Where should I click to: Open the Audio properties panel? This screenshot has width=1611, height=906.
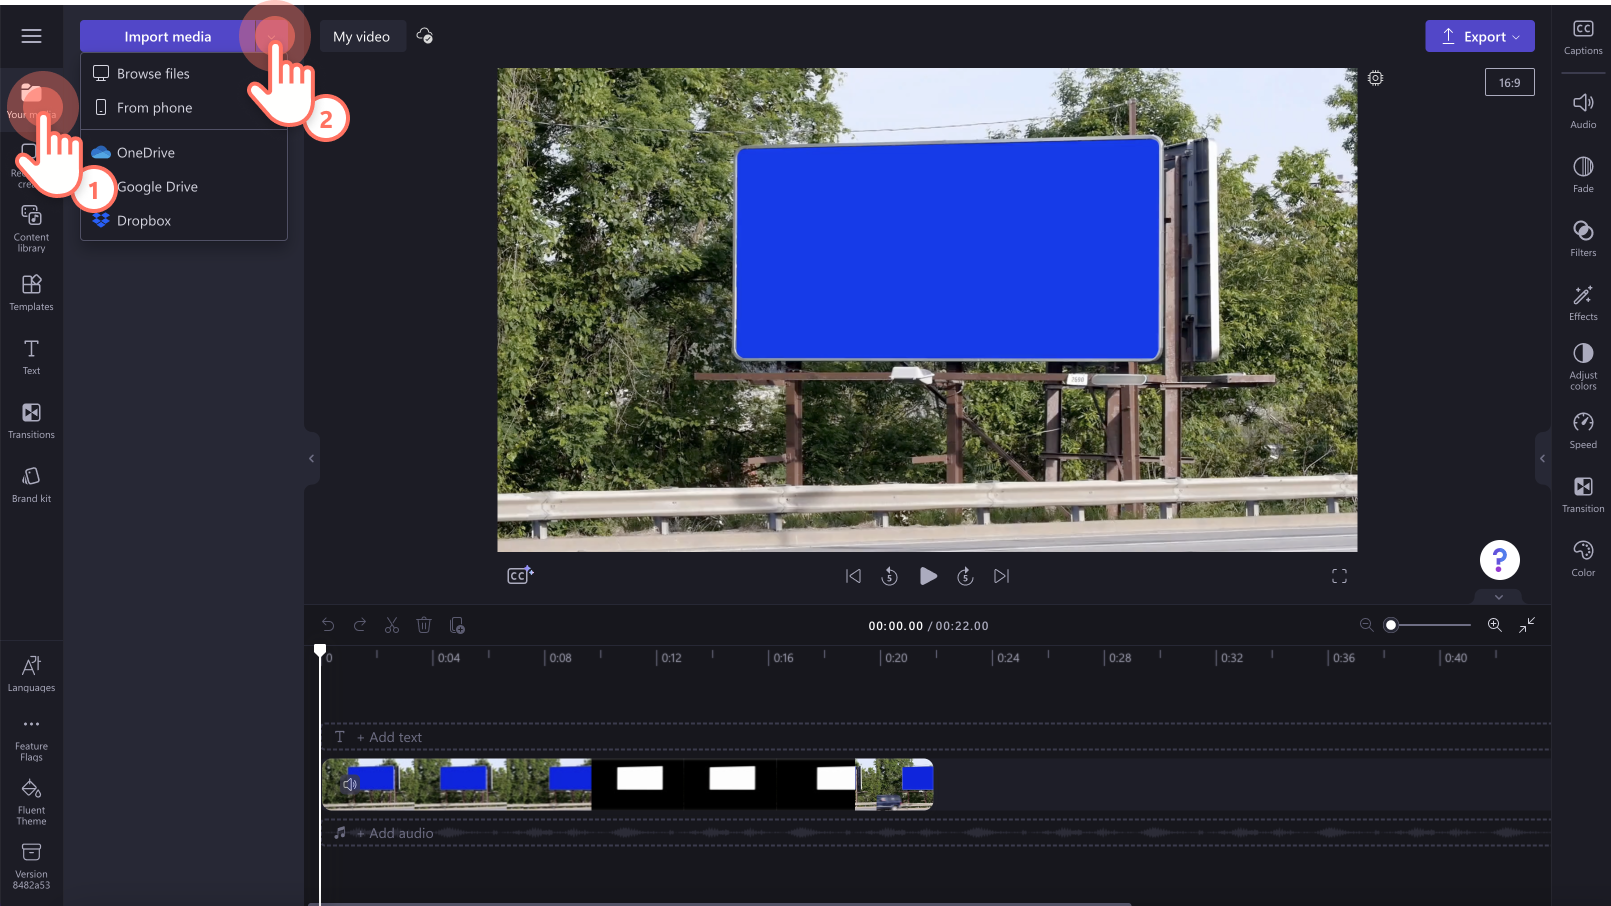coord(1583,111)
